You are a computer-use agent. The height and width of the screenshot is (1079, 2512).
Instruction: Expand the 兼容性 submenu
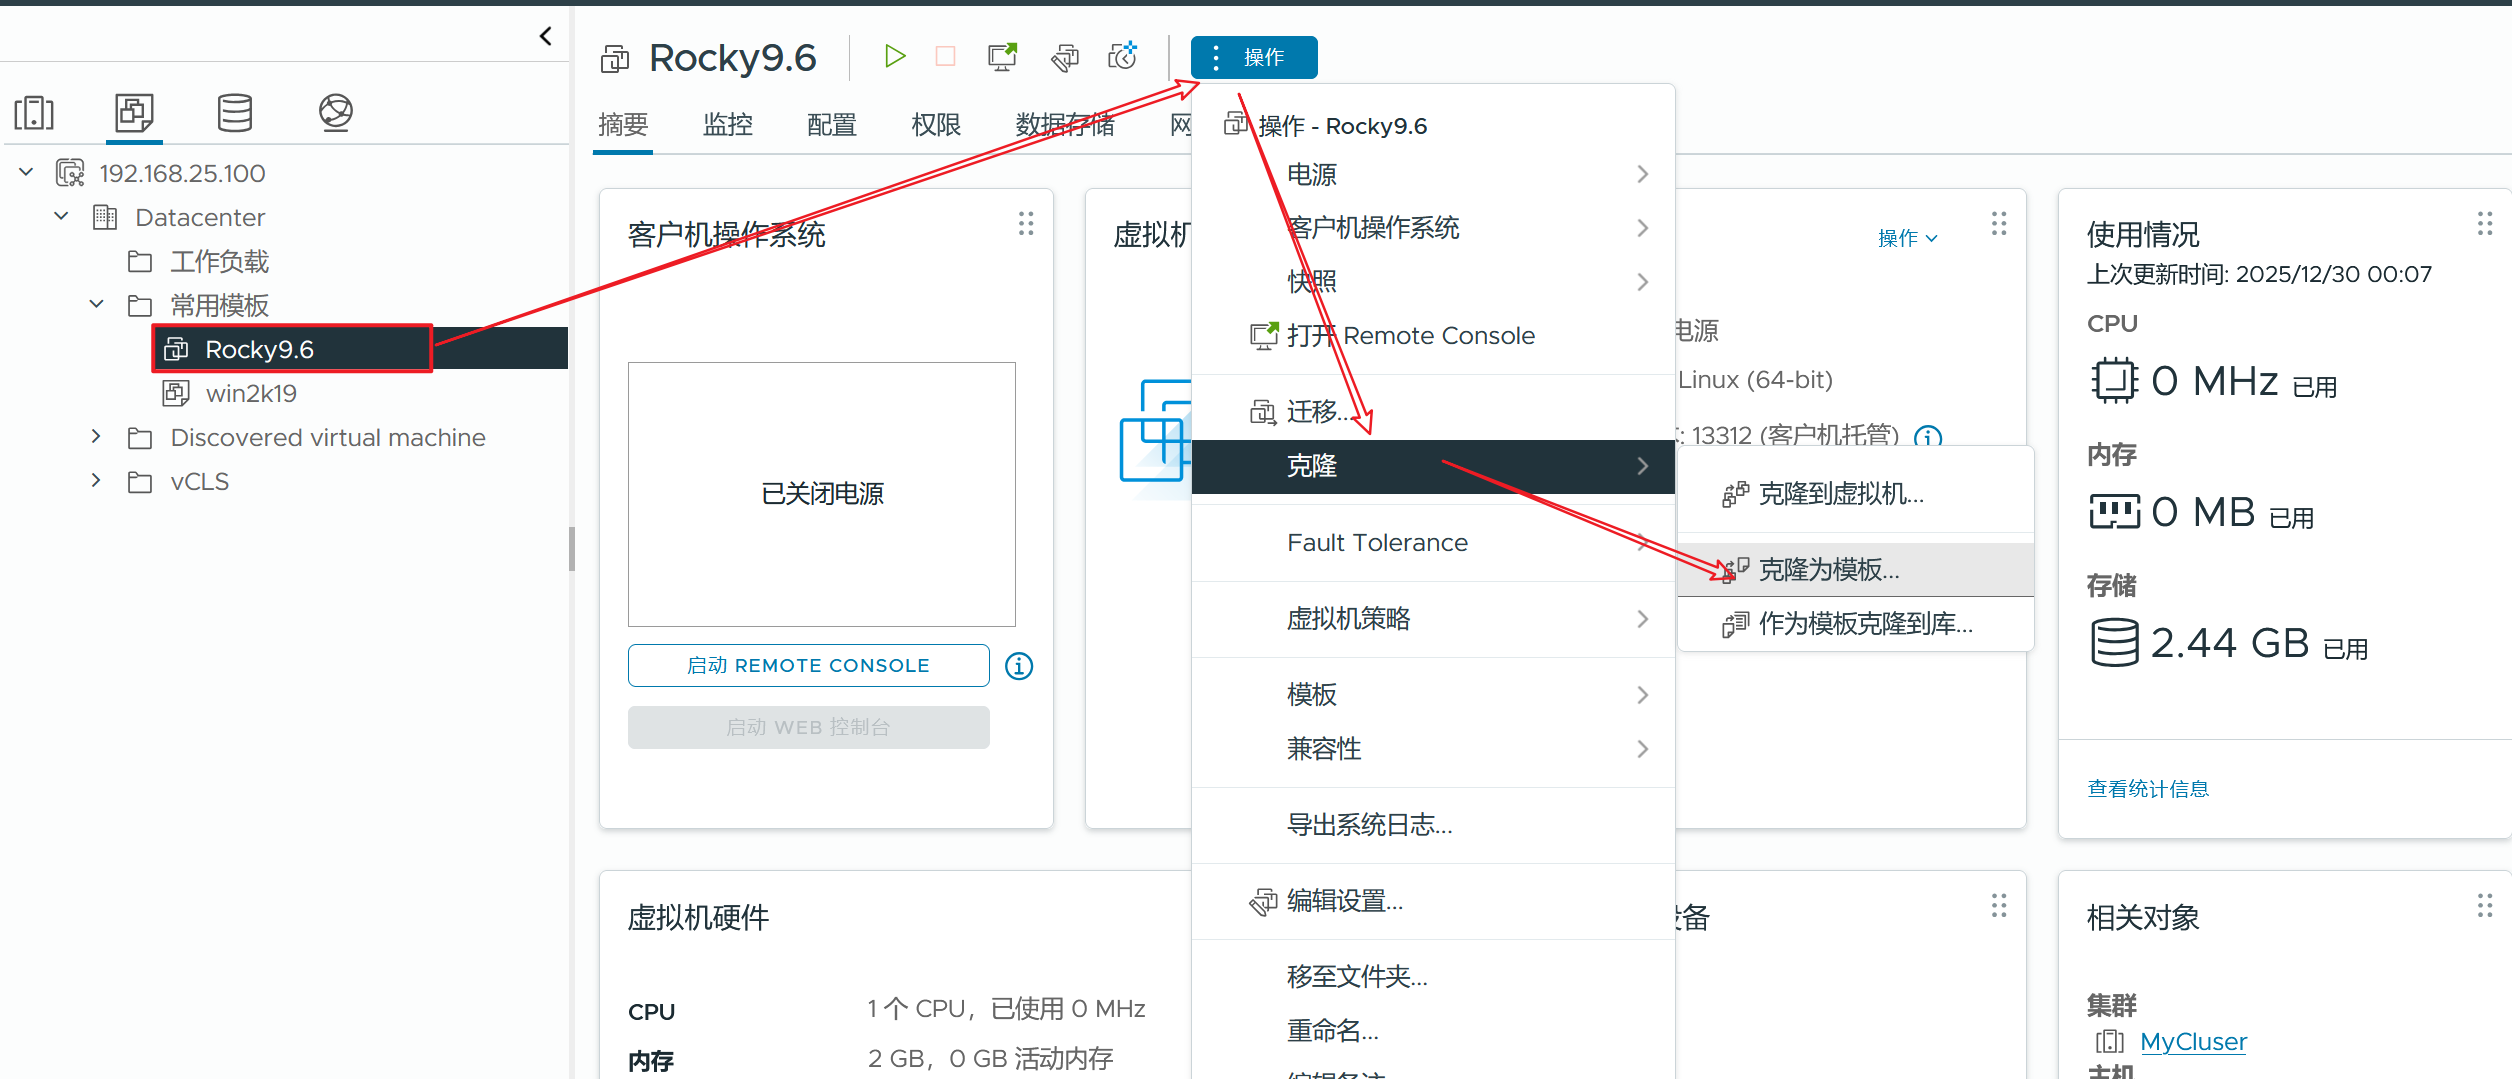tap(1433, 749)
